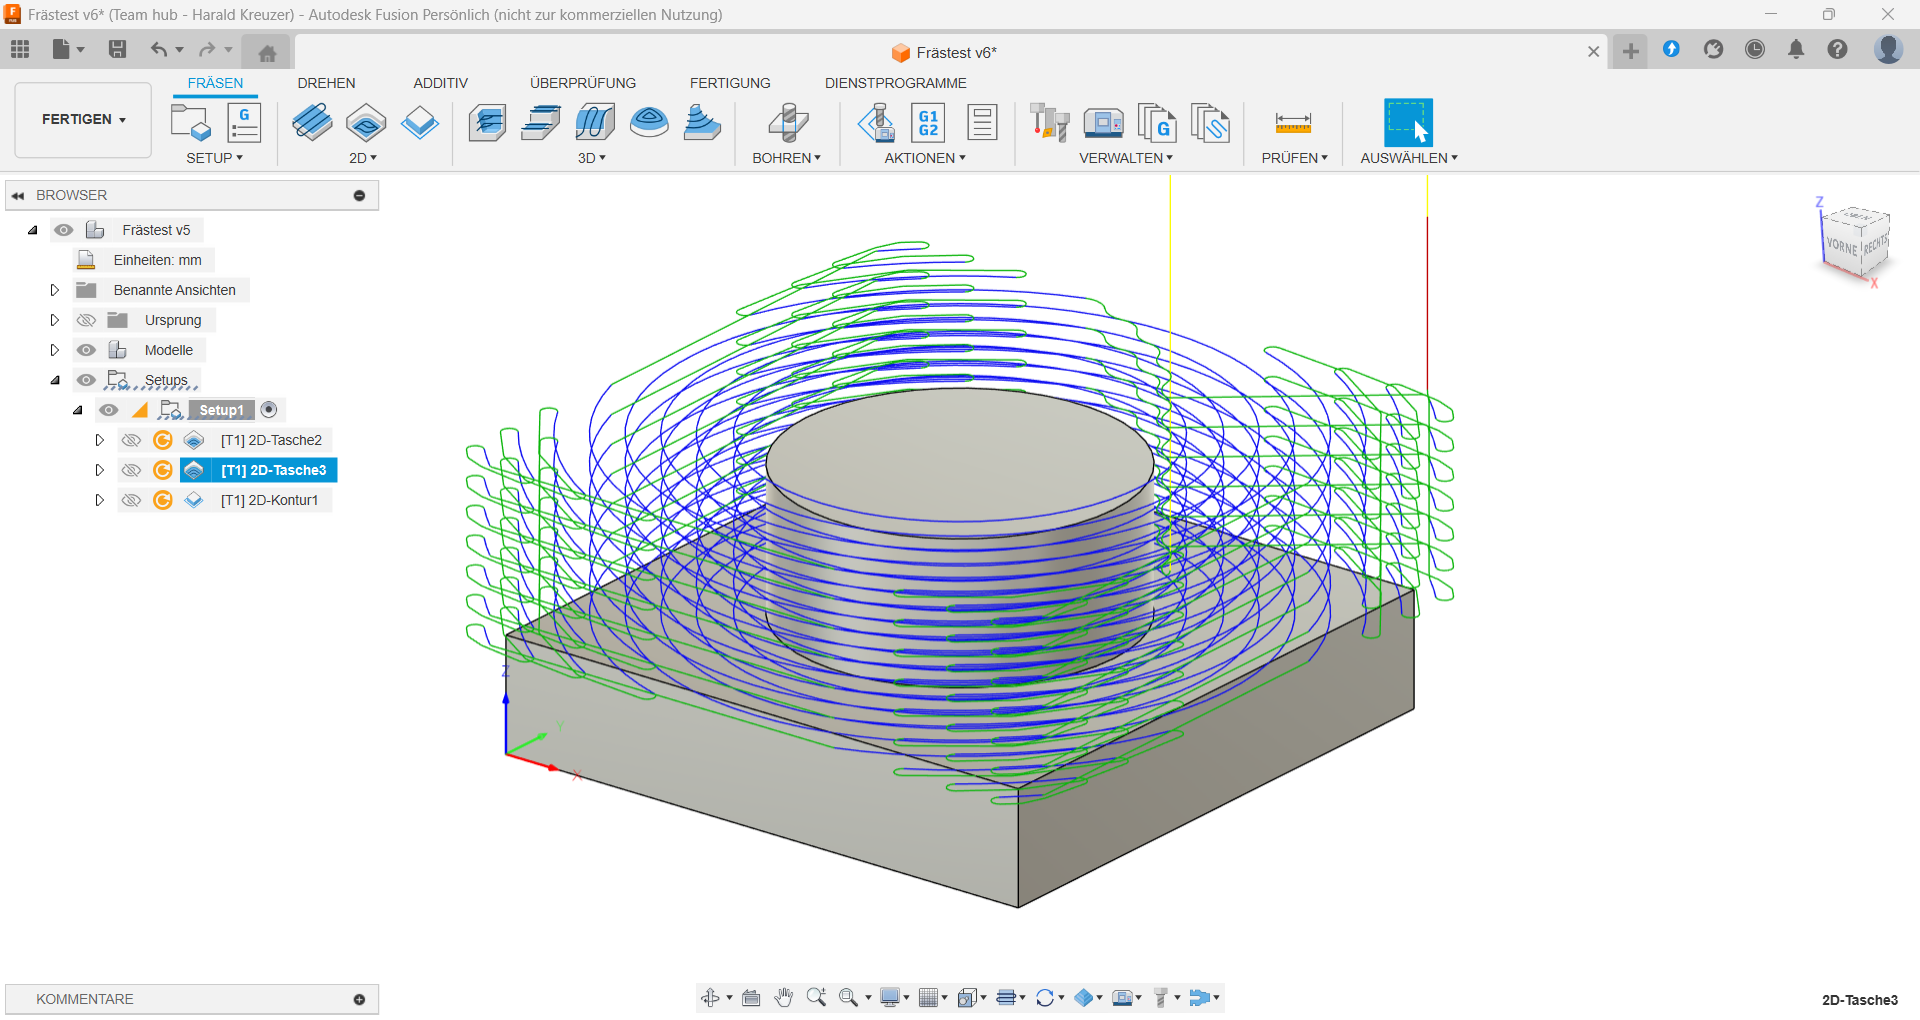
Task: Select the 2D Pocket tool icon
Action: click(366, 123)
